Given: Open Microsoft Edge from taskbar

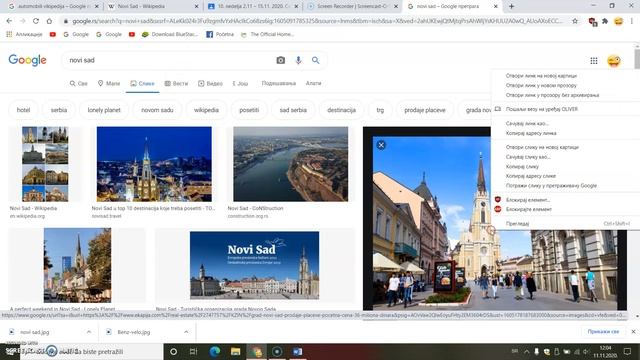Looking at the screenshot, I should (215, 351).
